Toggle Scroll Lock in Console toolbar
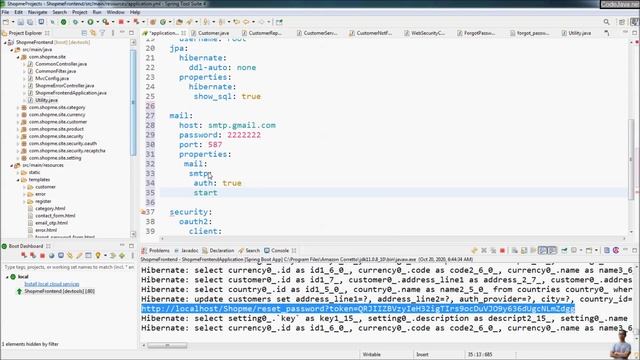 [x=524, y=251]
